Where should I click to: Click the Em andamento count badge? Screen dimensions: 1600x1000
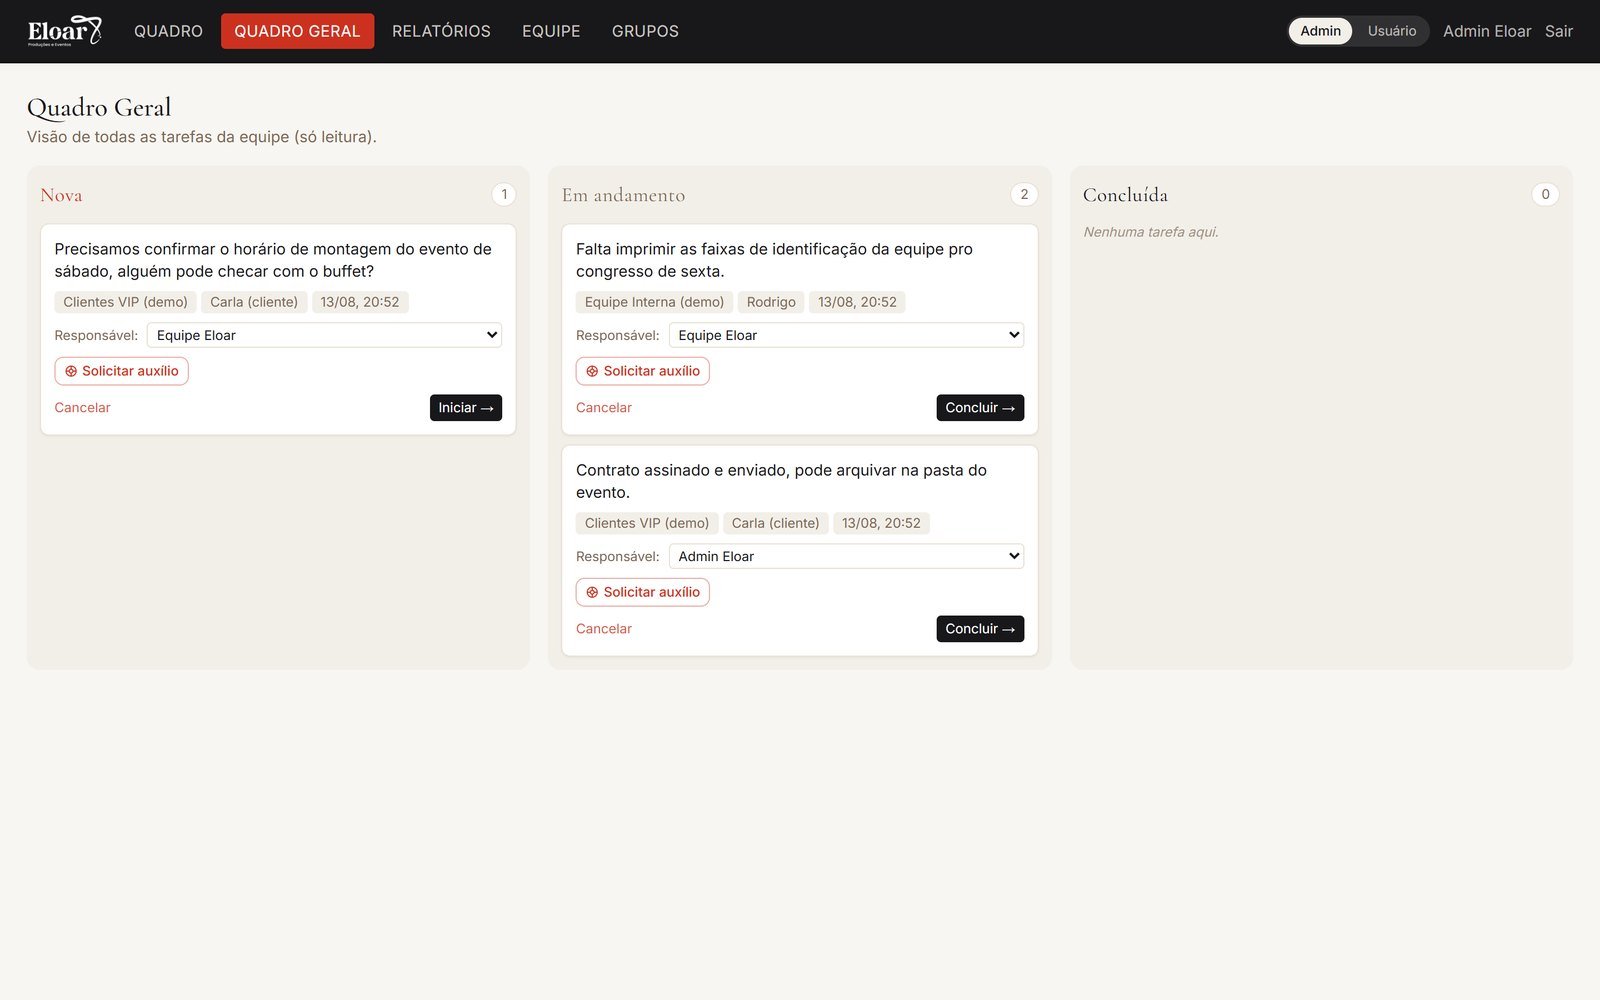pos(1024,194)
